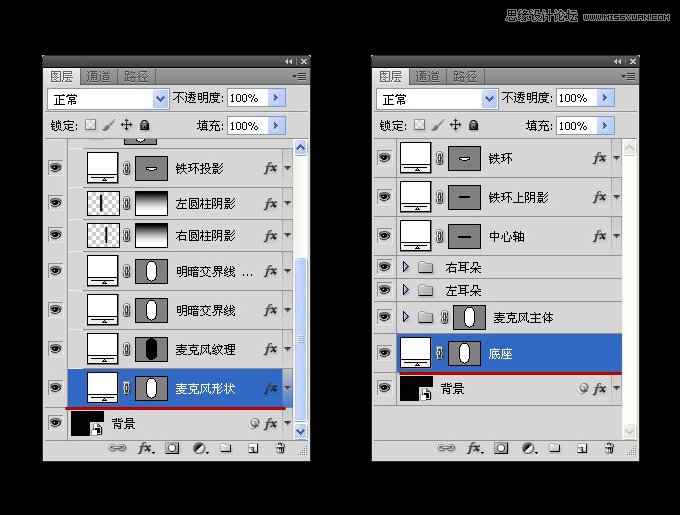Screen dimensions: 680x515
Task: Click link layers icon in right panel
Action: [x=446, y=448]
